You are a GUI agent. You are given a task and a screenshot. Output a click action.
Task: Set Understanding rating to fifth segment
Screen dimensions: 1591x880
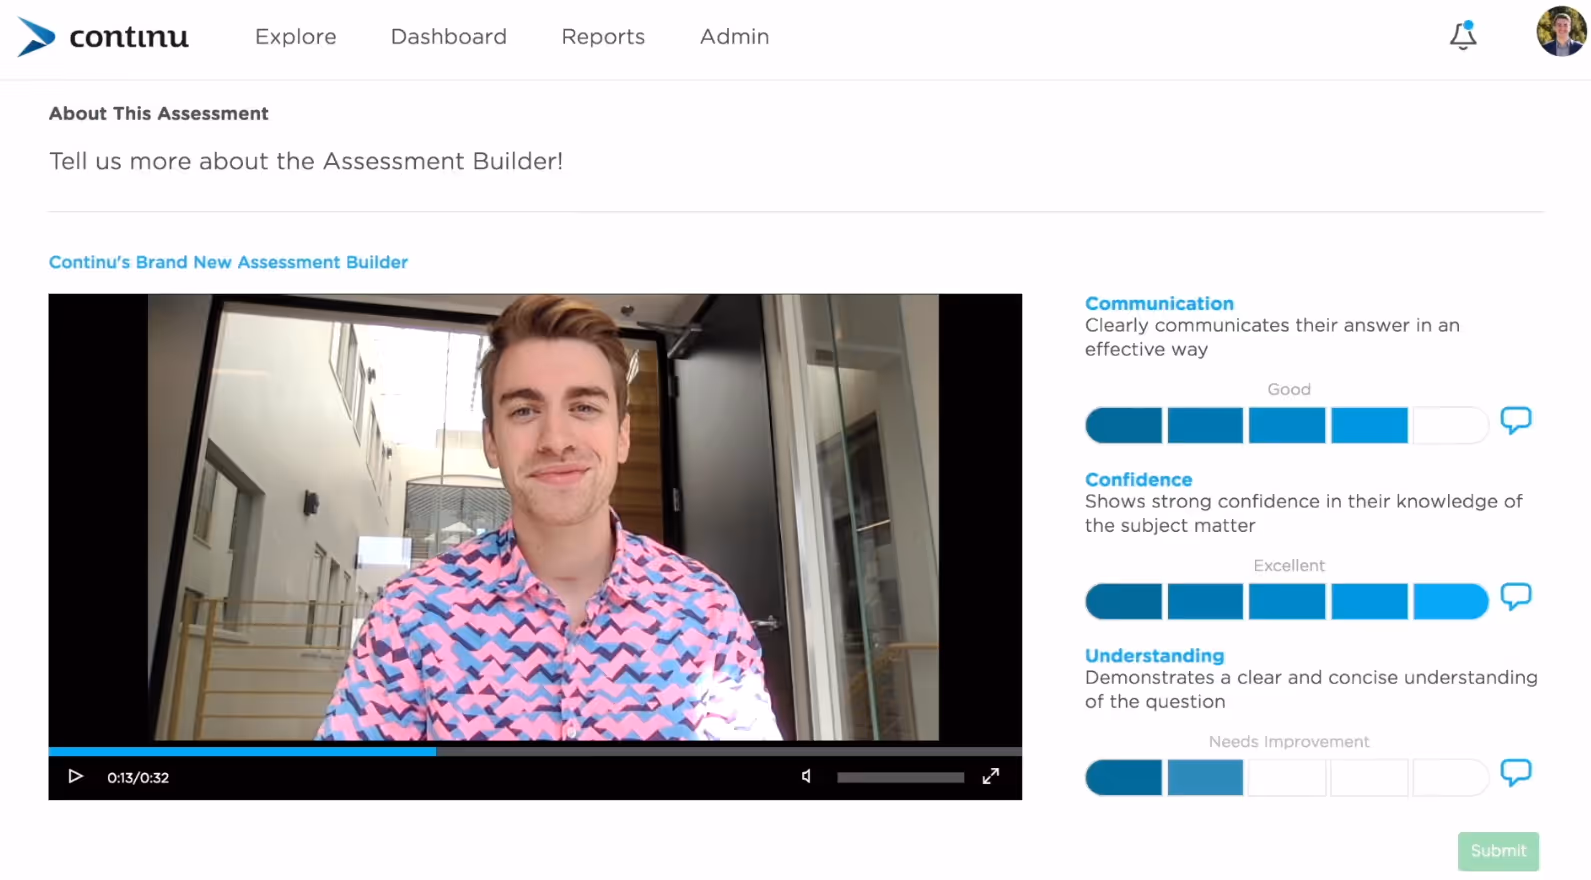[1450, 777]
